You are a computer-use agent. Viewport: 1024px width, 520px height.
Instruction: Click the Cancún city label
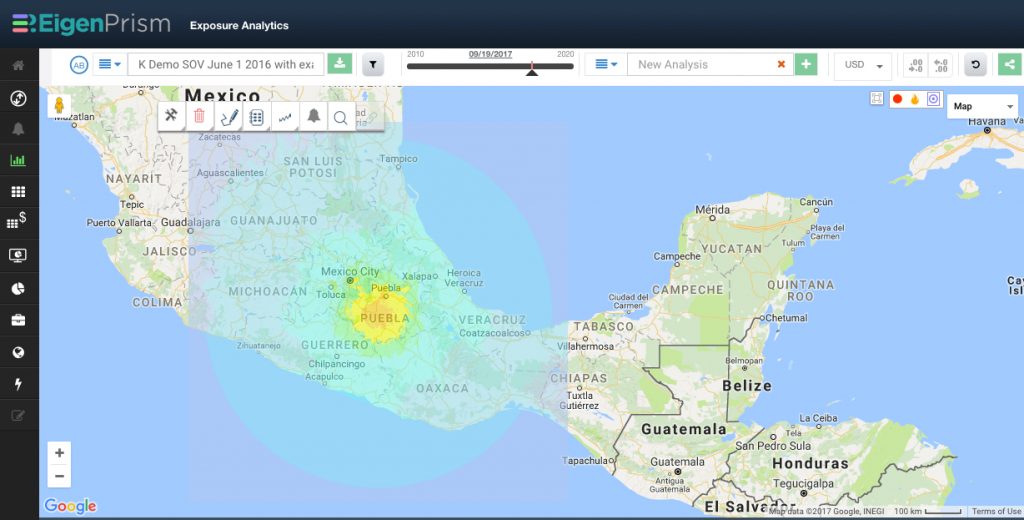816,202
